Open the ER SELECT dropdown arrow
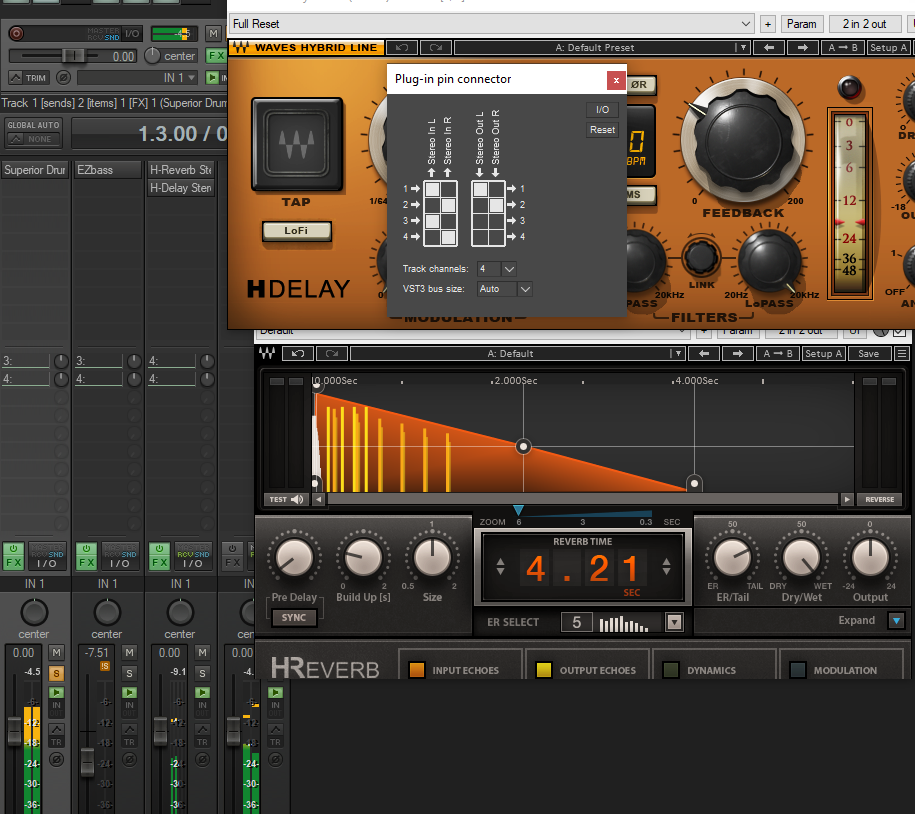The height and width of the screenshot is (814, 915). 674,623
